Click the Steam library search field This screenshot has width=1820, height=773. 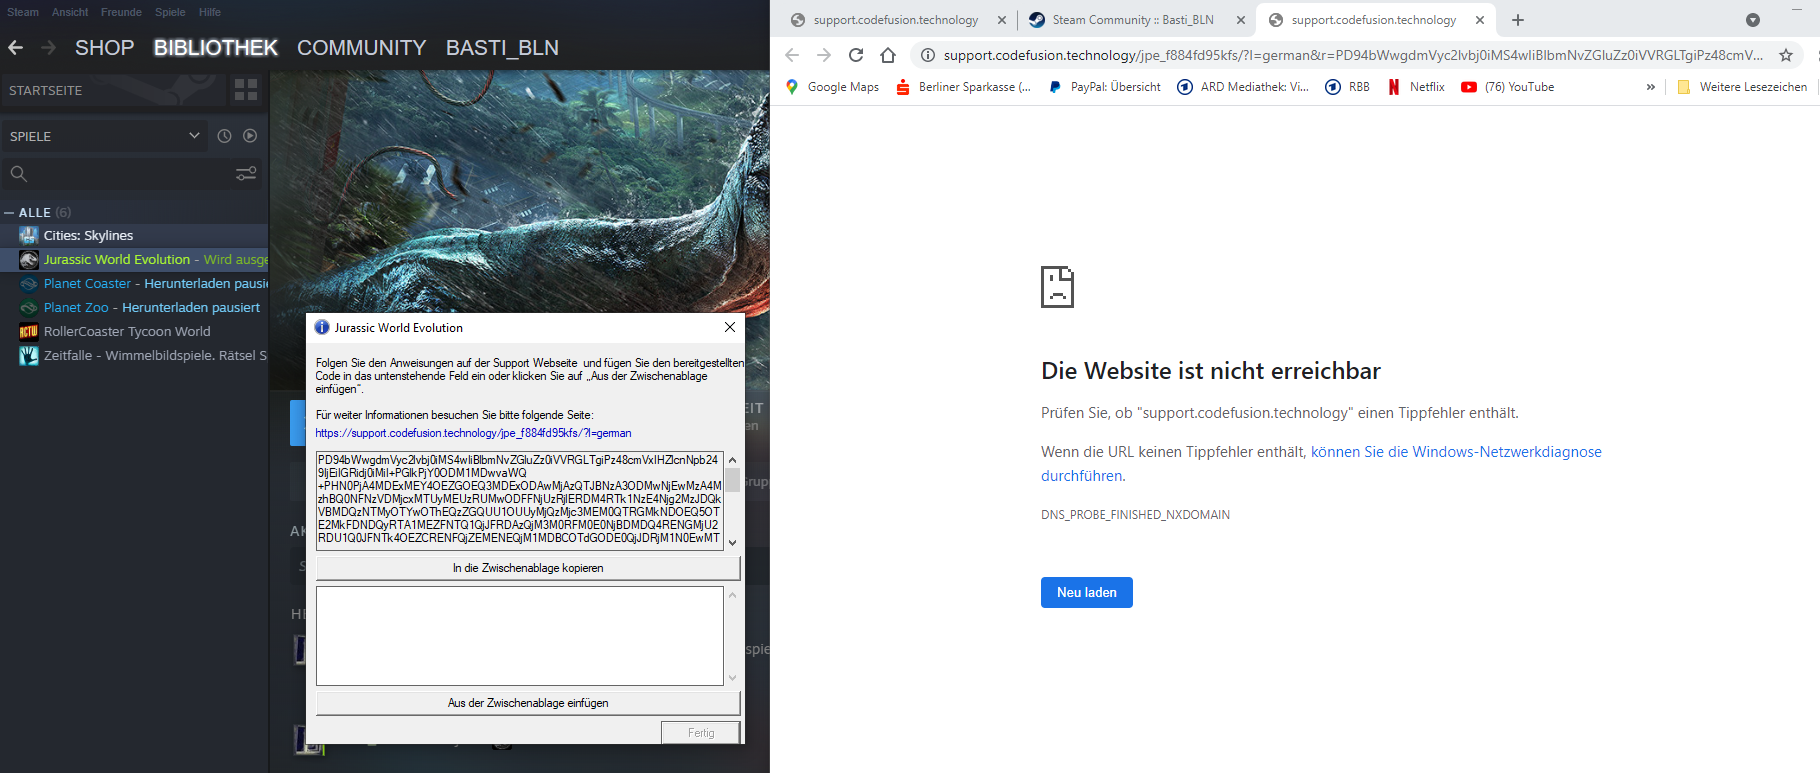130,174
